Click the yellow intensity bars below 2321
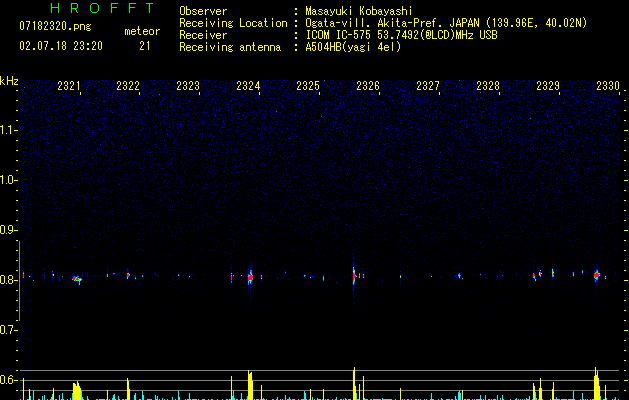The height and width of the screenshot is (400, 629). coord(77,390)
